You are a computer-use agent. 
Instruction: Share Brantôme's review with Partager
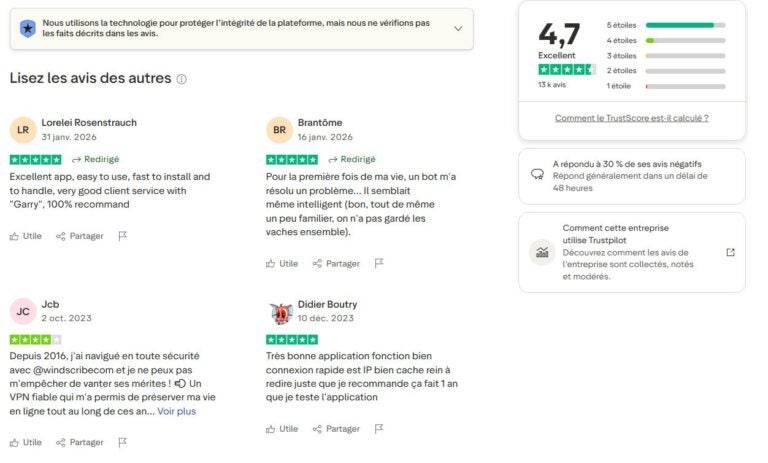[336, 263]
